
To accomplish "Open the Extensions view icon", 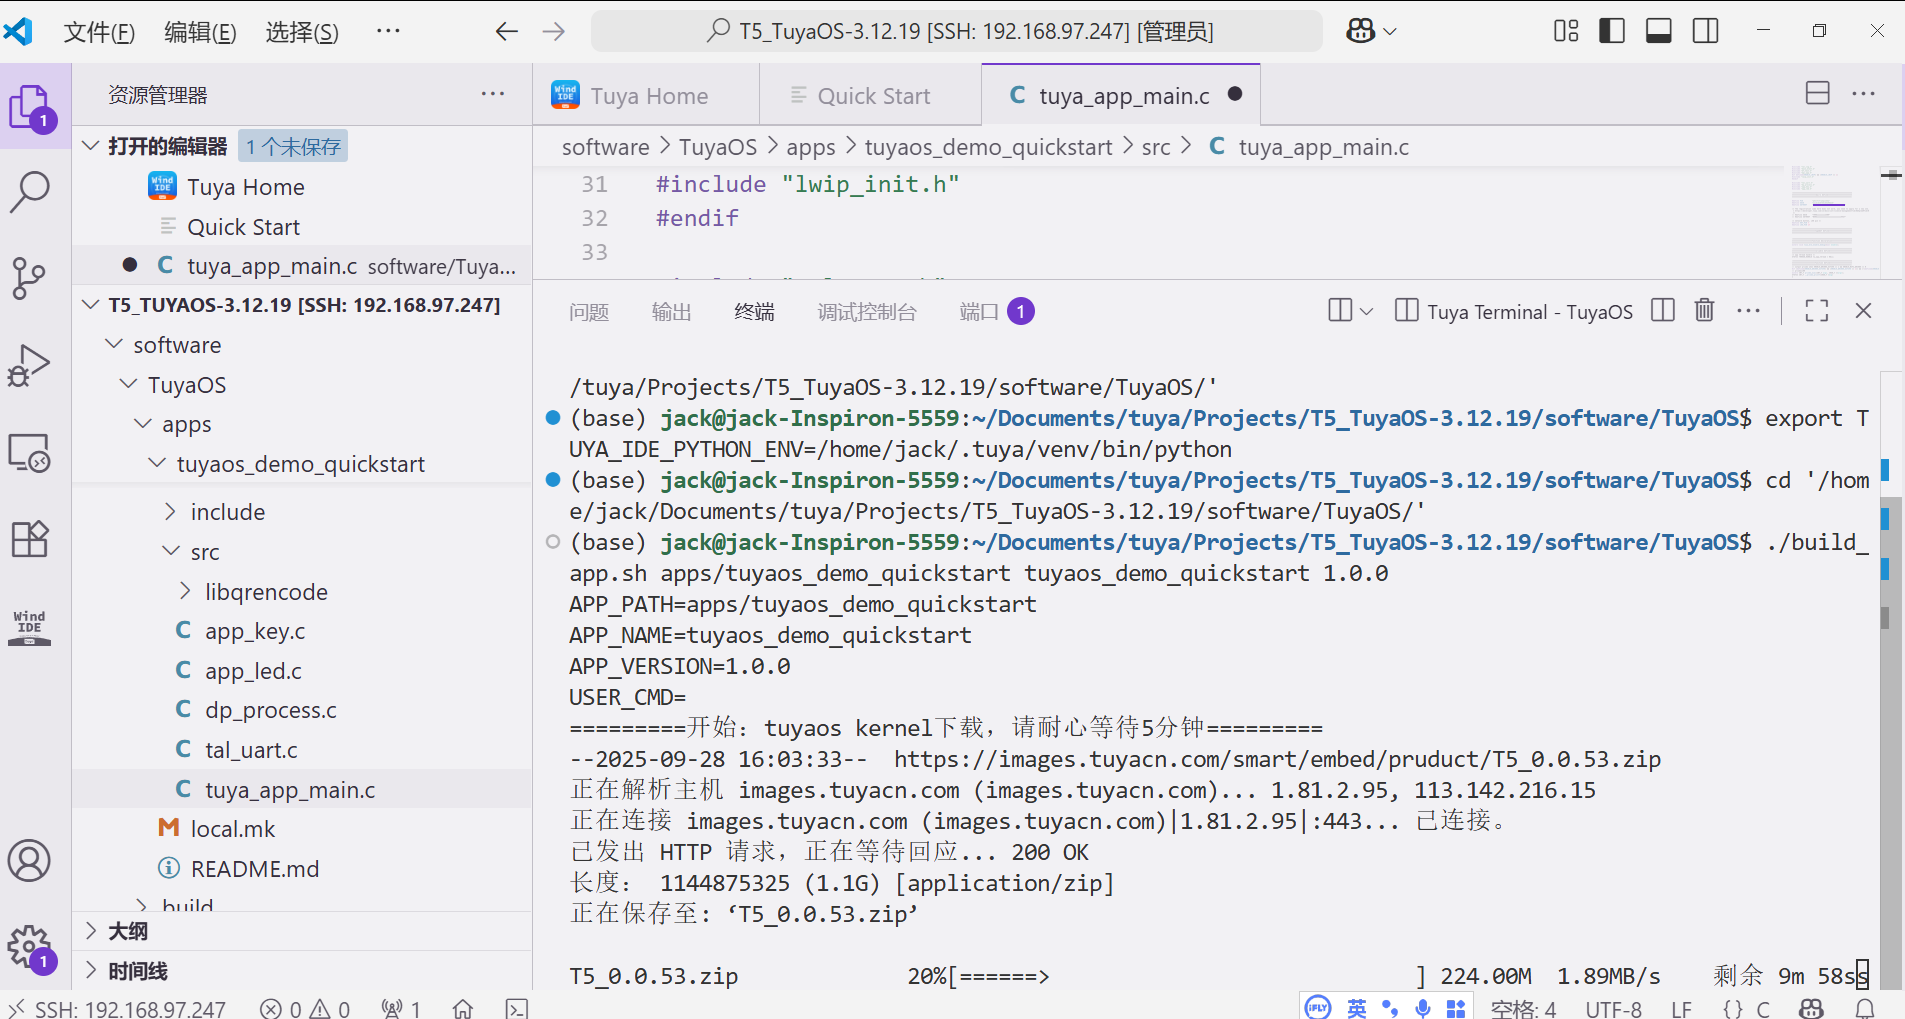I will click(x=29, y=539).
